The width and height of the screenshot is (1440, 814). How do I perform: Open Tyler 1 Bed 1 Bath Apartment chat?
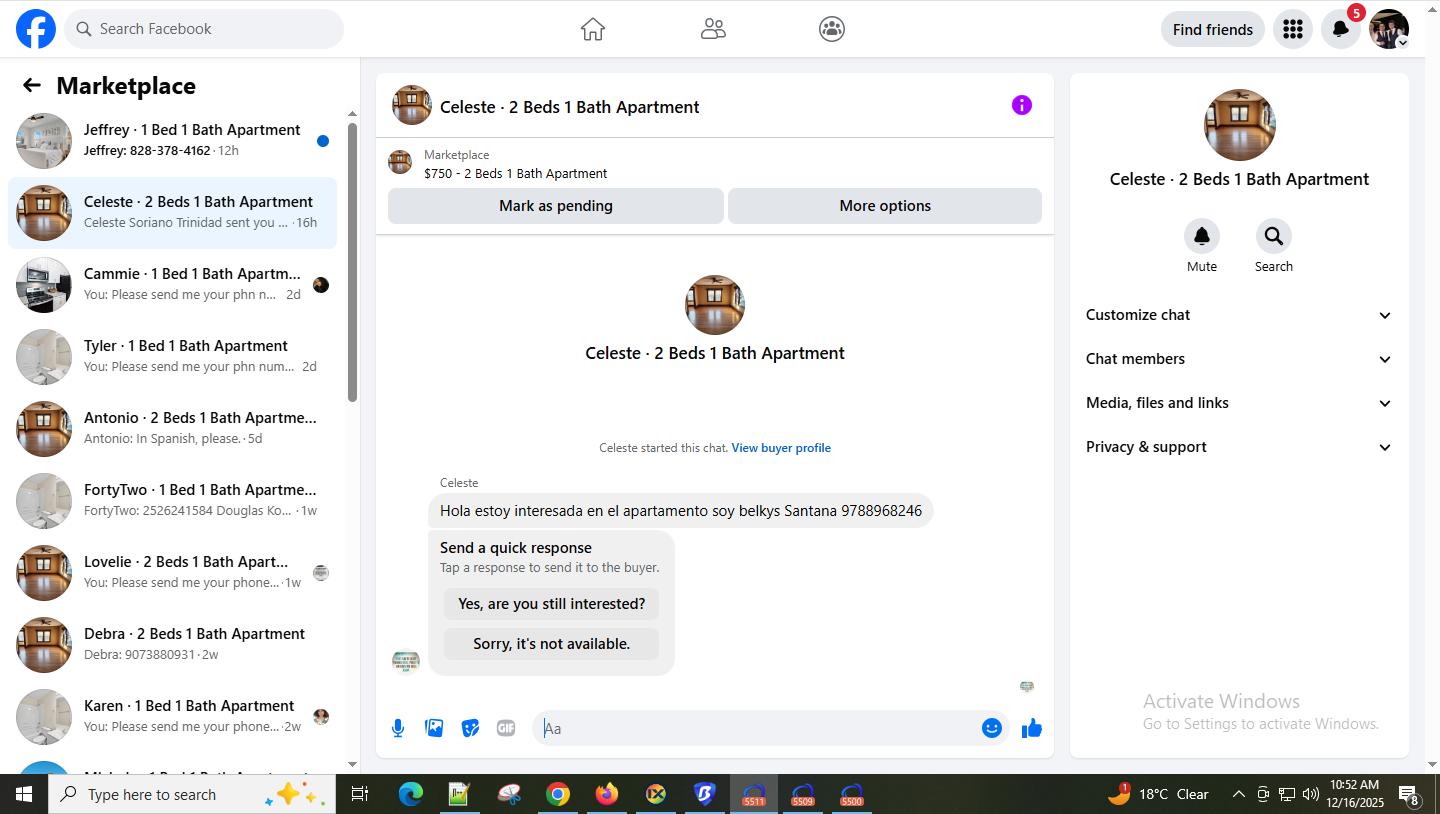[x=172, y=357]
